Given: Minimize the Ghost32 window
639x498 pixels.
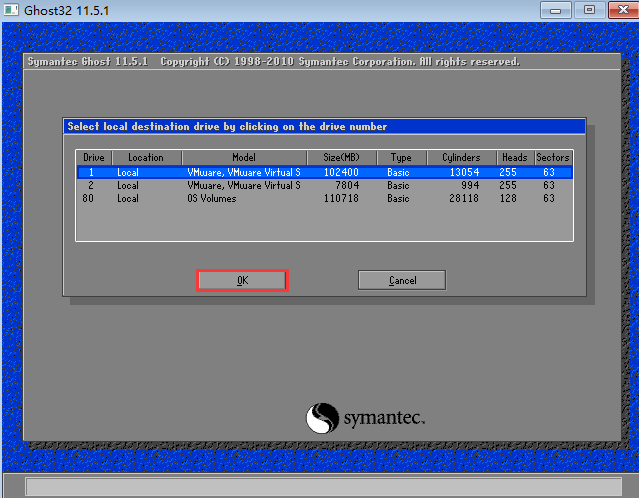Looking at the screenshot, I should (558, 10).
